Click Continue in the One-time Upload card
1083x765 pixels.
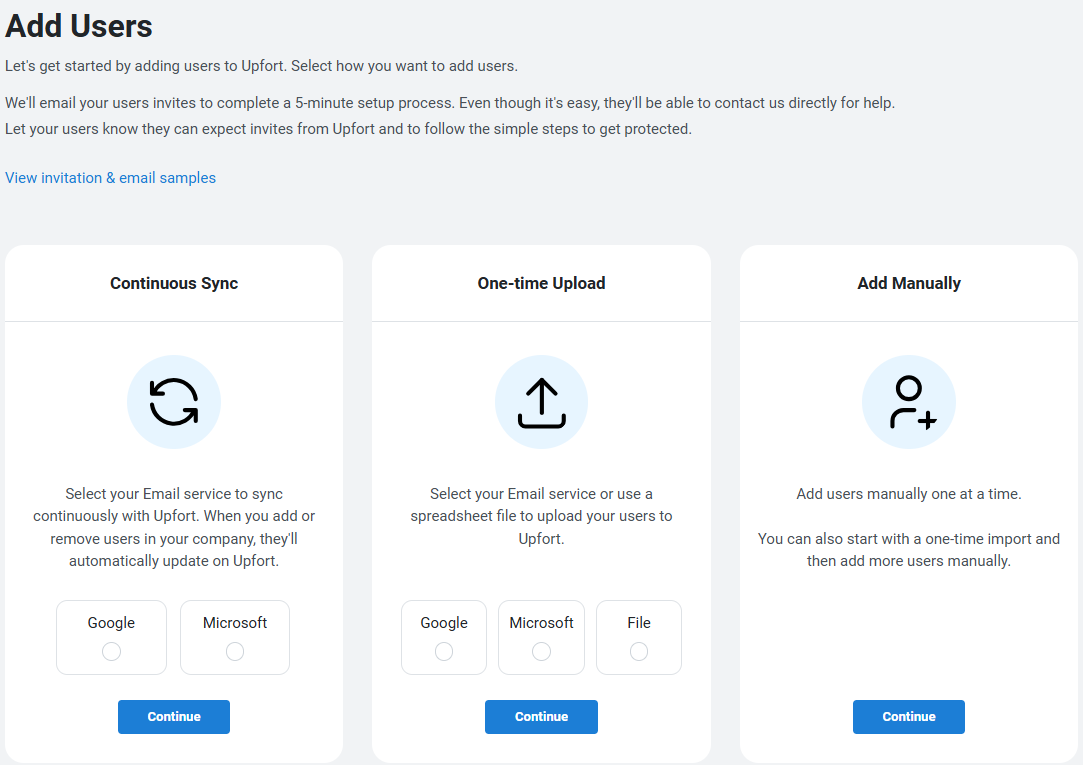[542, 717]
